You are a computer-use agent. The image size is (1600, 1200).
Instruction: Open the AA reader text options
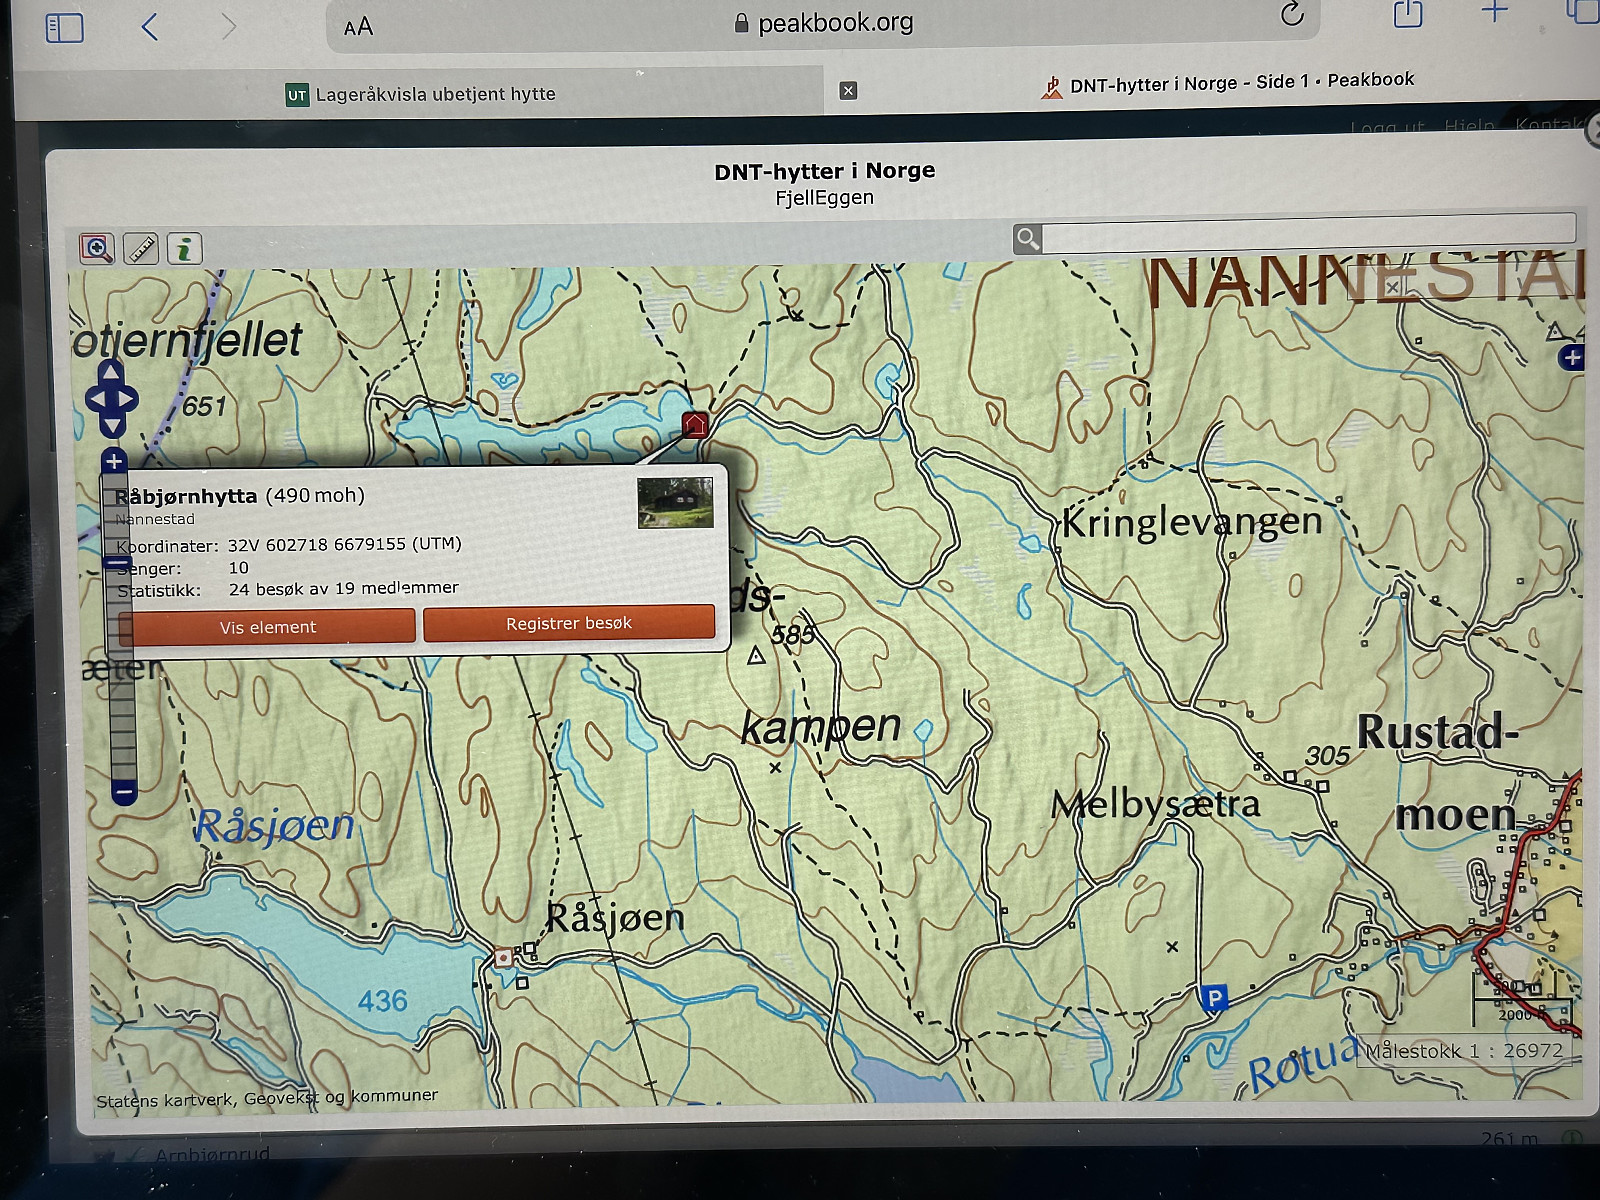358,27
